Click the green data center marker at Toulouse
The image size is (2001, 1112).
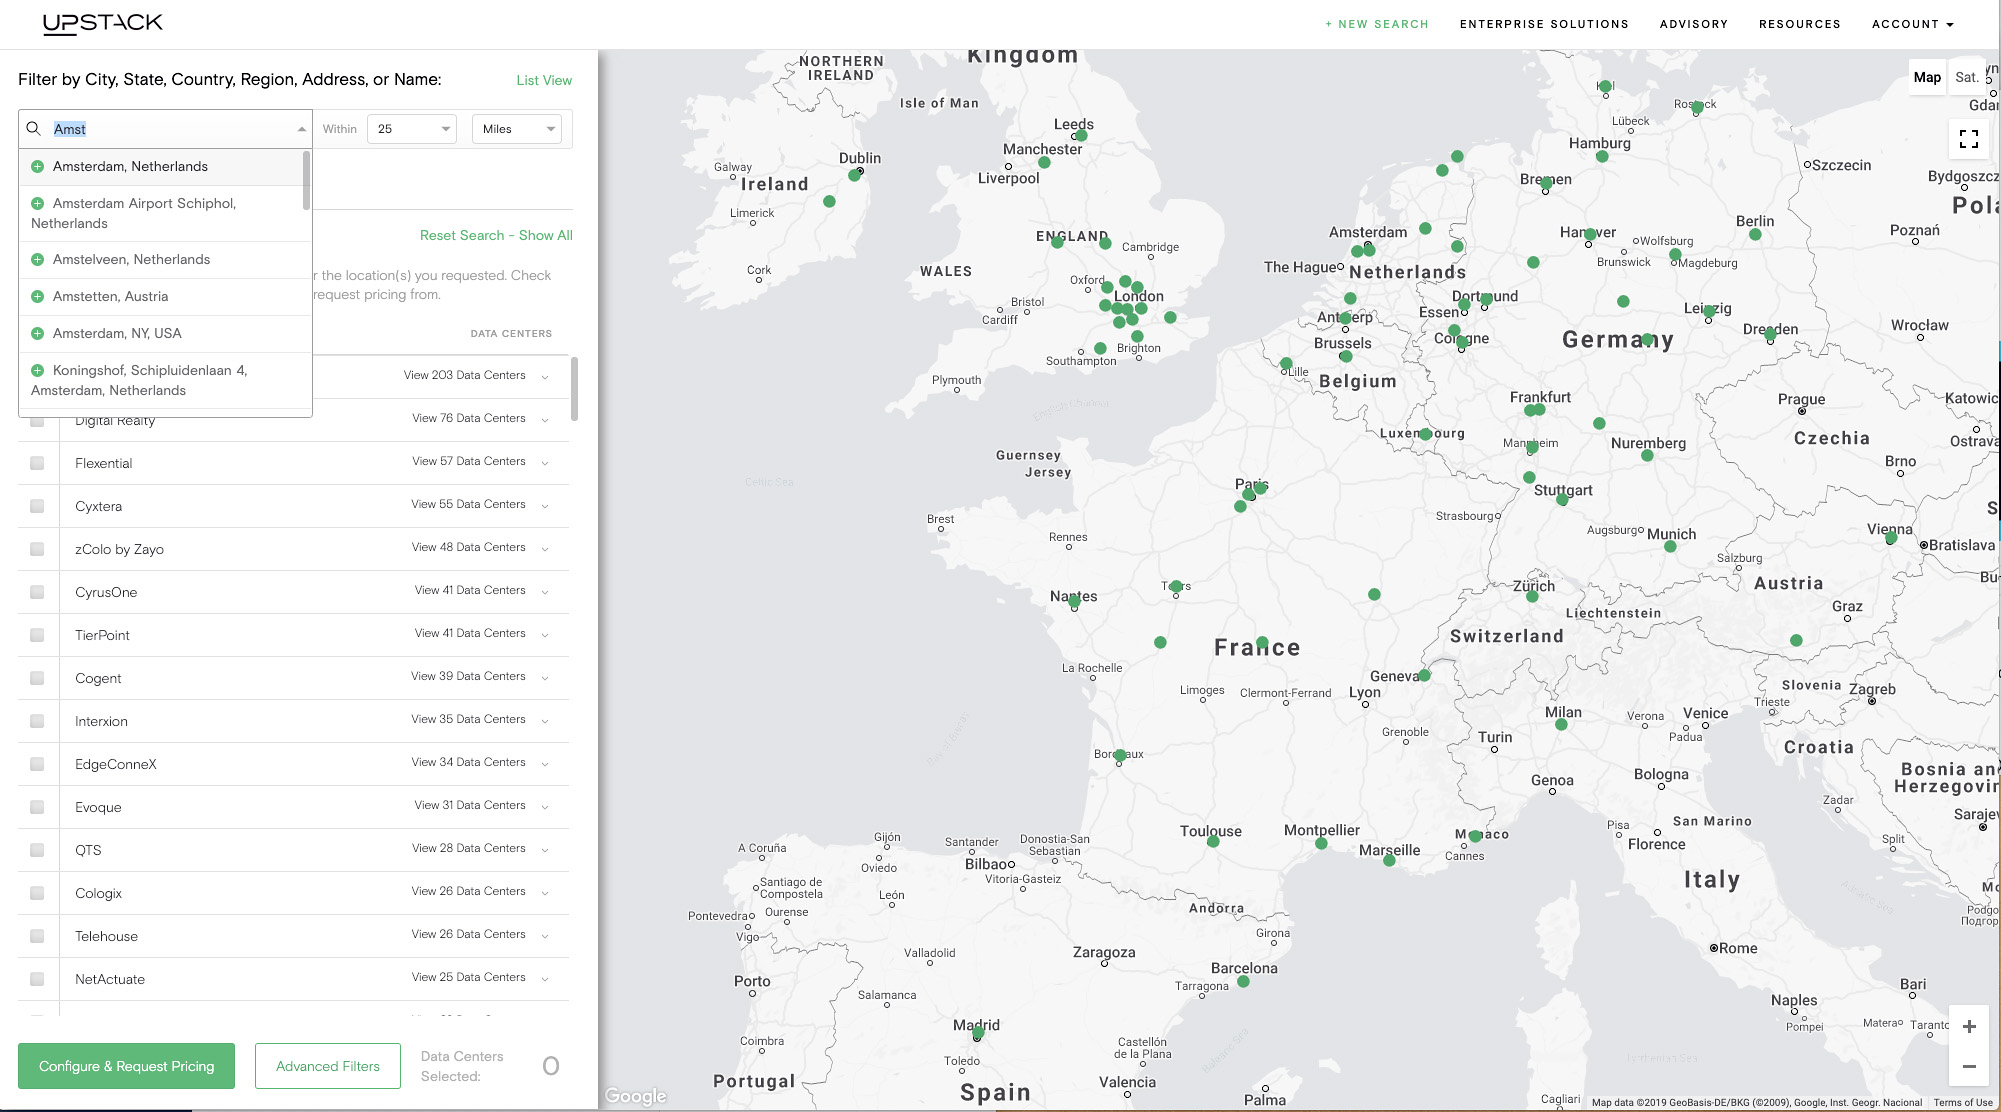[x=1213, y=842]
